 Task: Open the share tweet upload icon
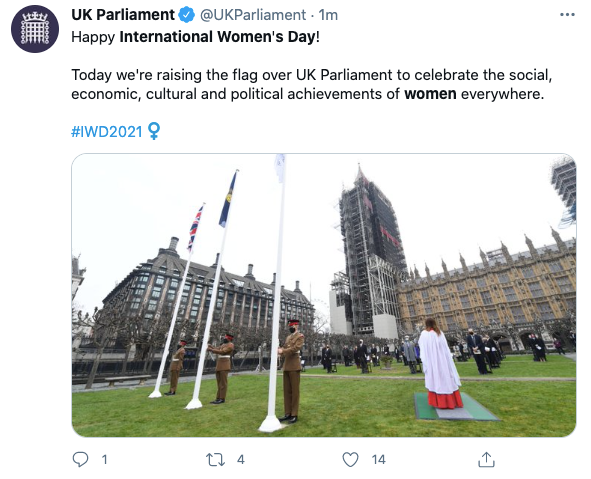click(x=486, y=459)
